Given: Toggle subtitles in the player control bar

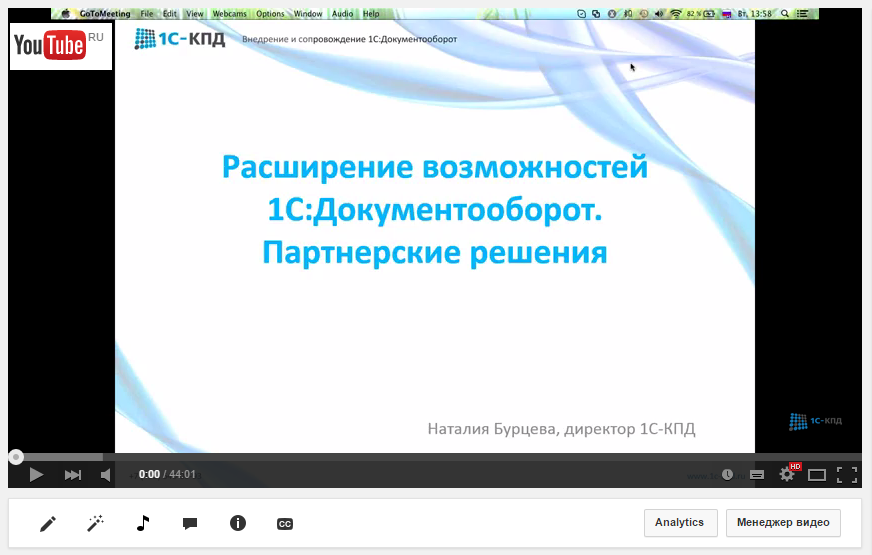Looking at the screenshot, I should point(757,475).
